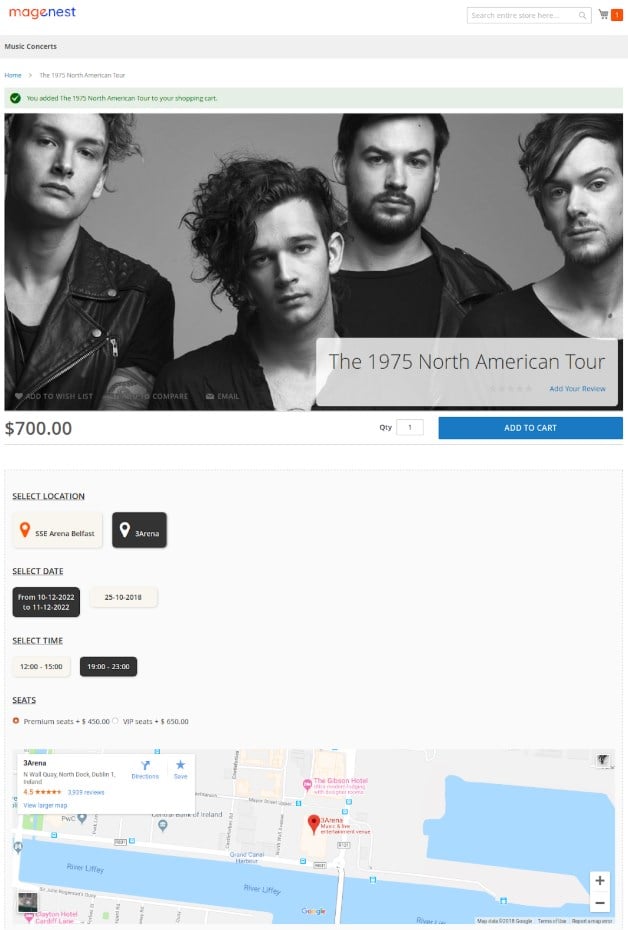Click the map Directions icon
Image resolution: width=628 pixels, height=930 pixels.
click(x=145, y=765)
